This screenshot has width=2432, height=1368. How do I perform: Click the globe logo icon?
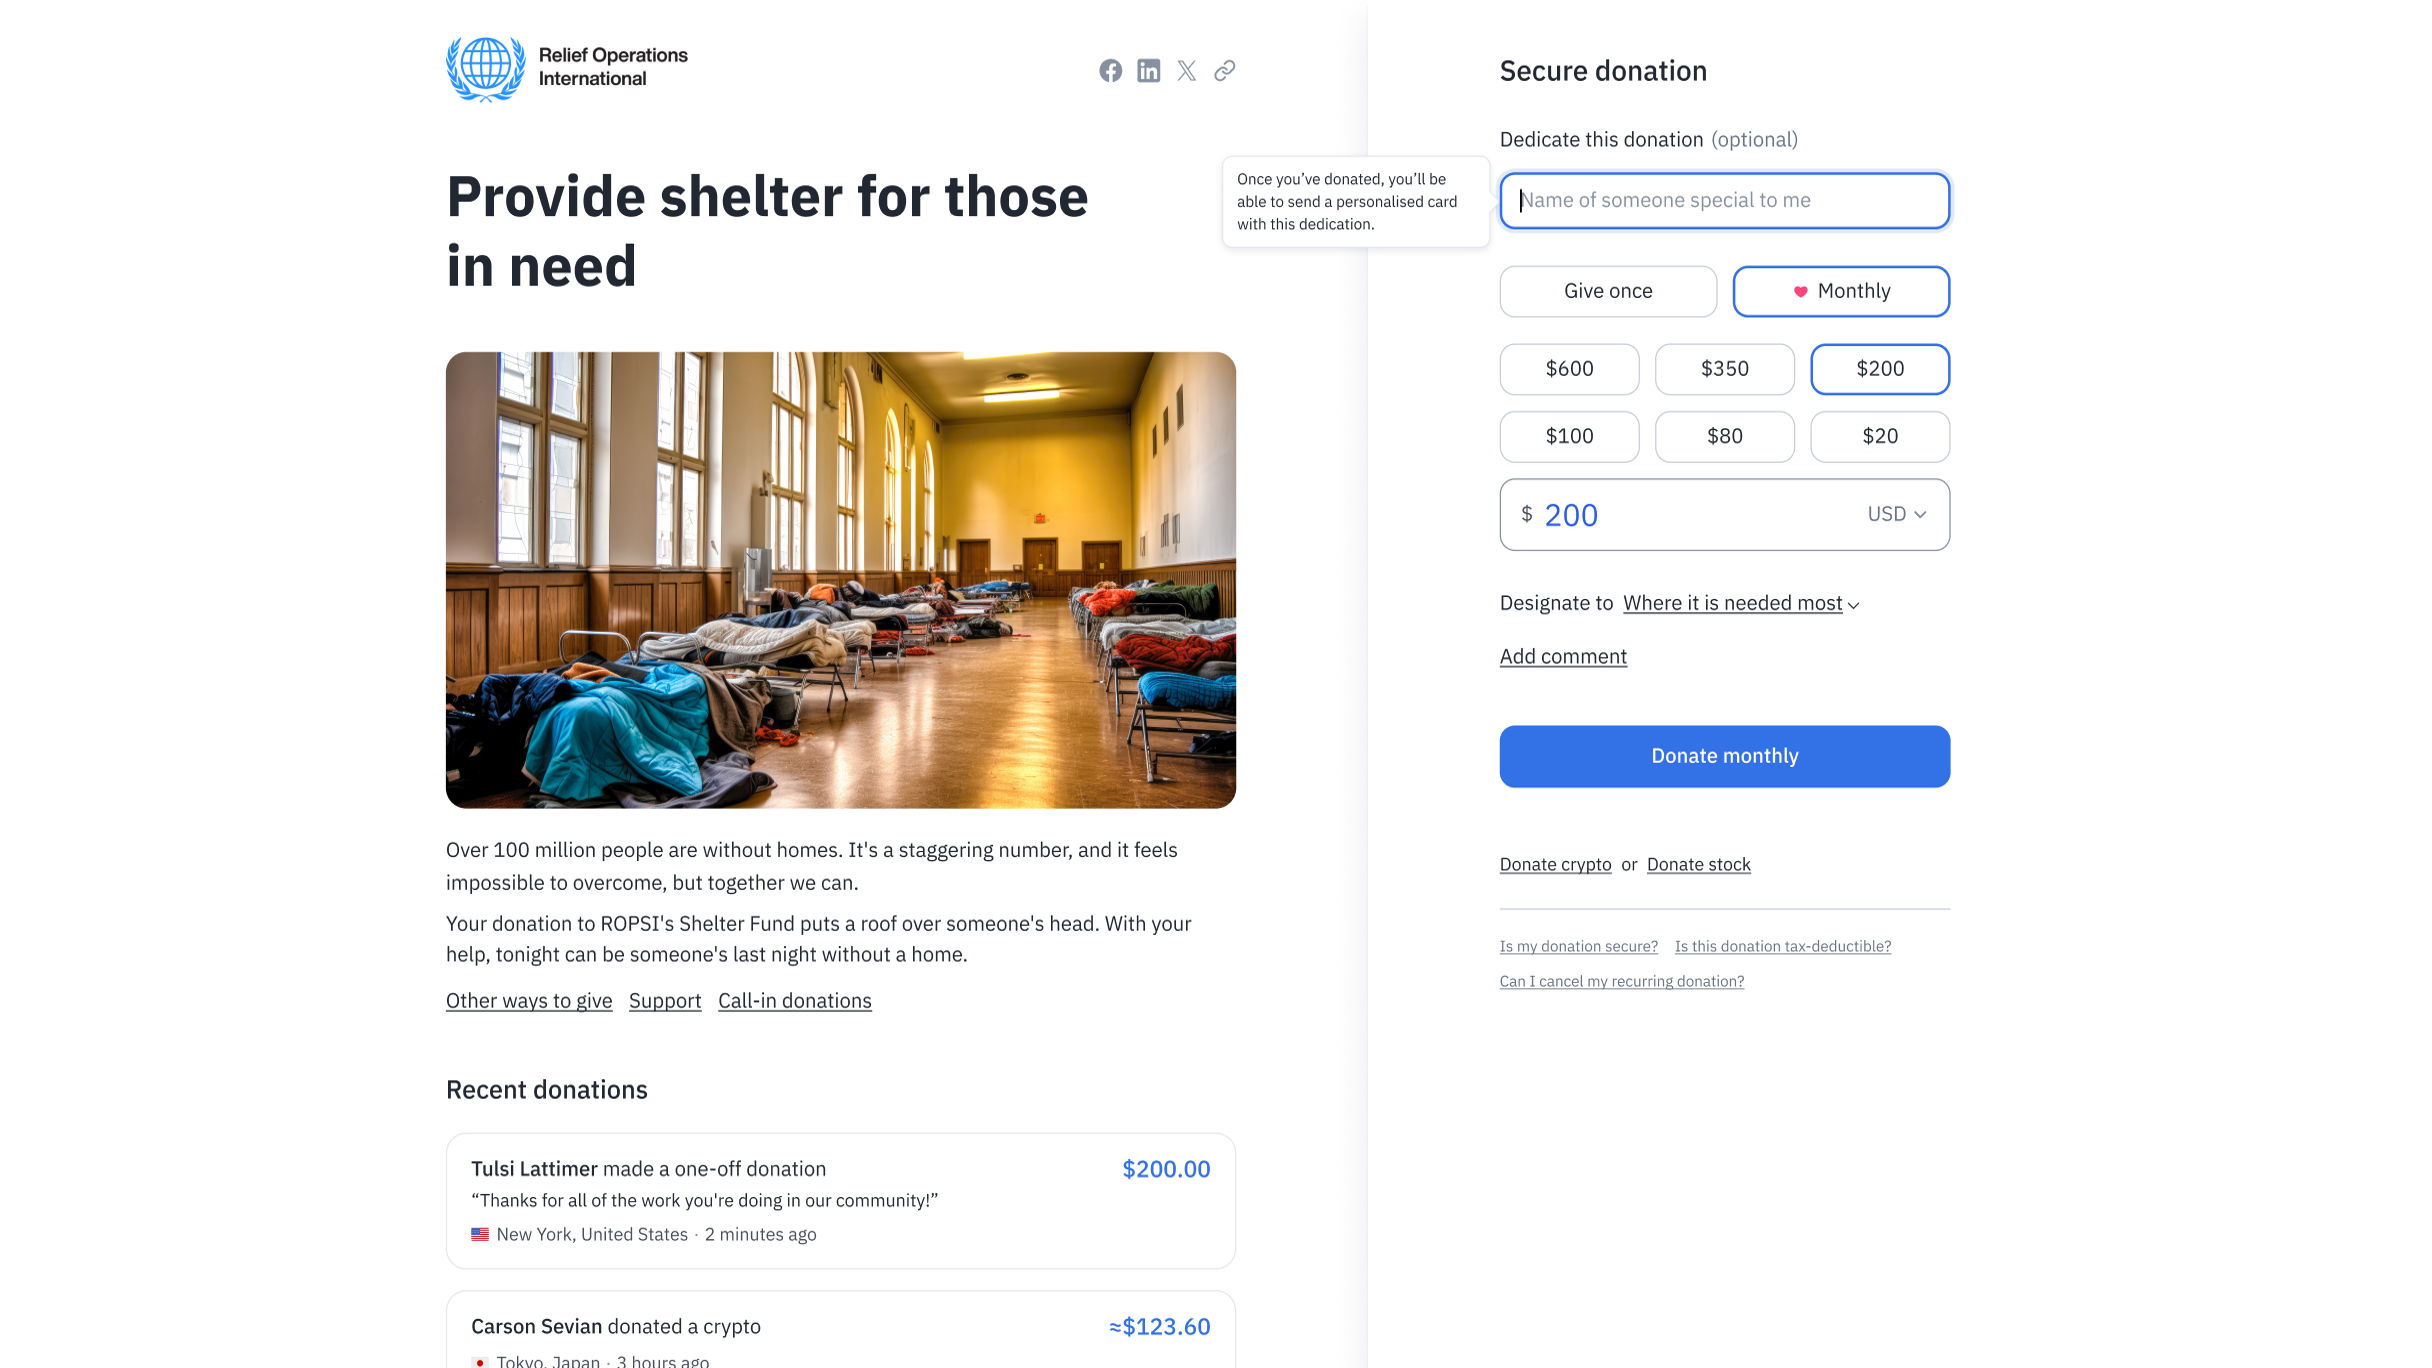pos(484,67)
